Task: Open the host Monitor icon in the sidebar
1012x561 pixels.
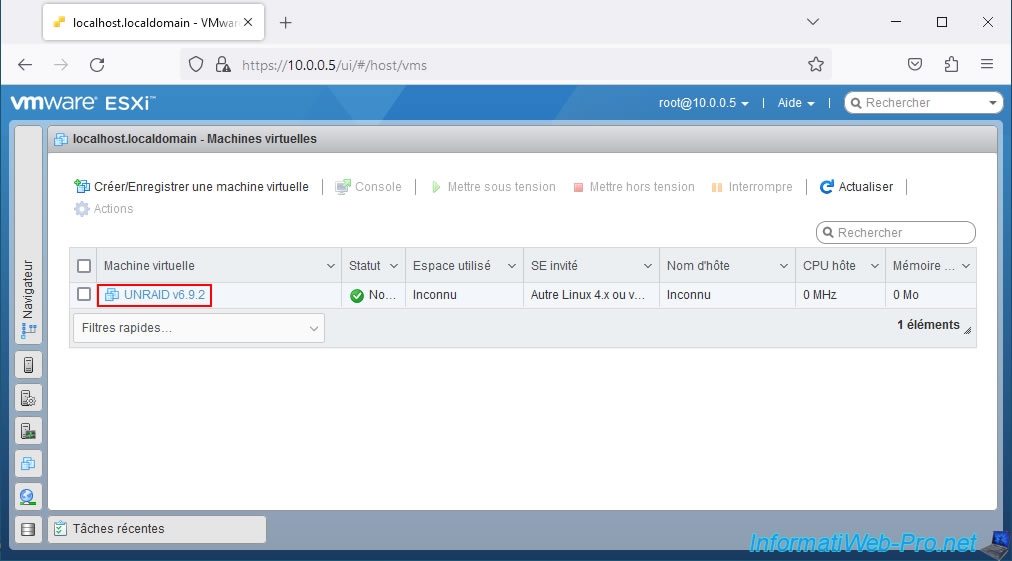Action: click(x=28, y=431)
